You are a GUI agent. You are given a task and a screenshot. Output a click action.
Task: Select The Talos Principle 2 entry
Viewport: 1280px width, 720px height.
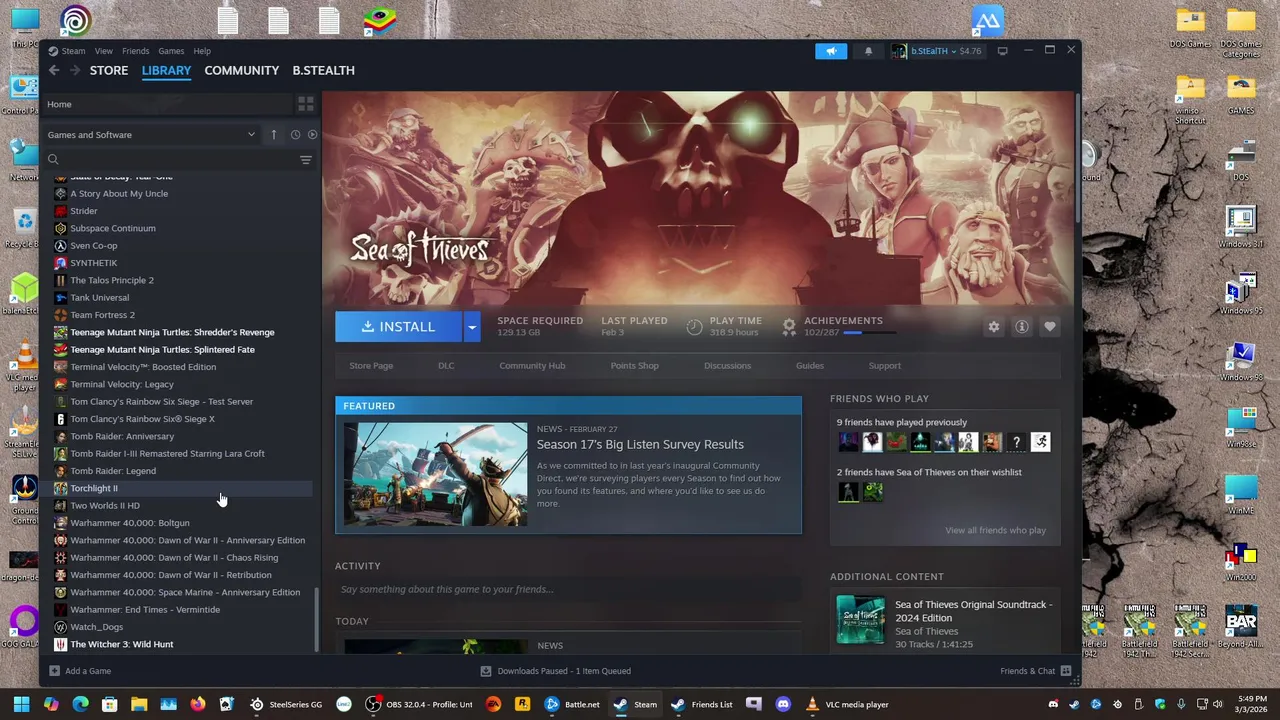click(182, 280)
